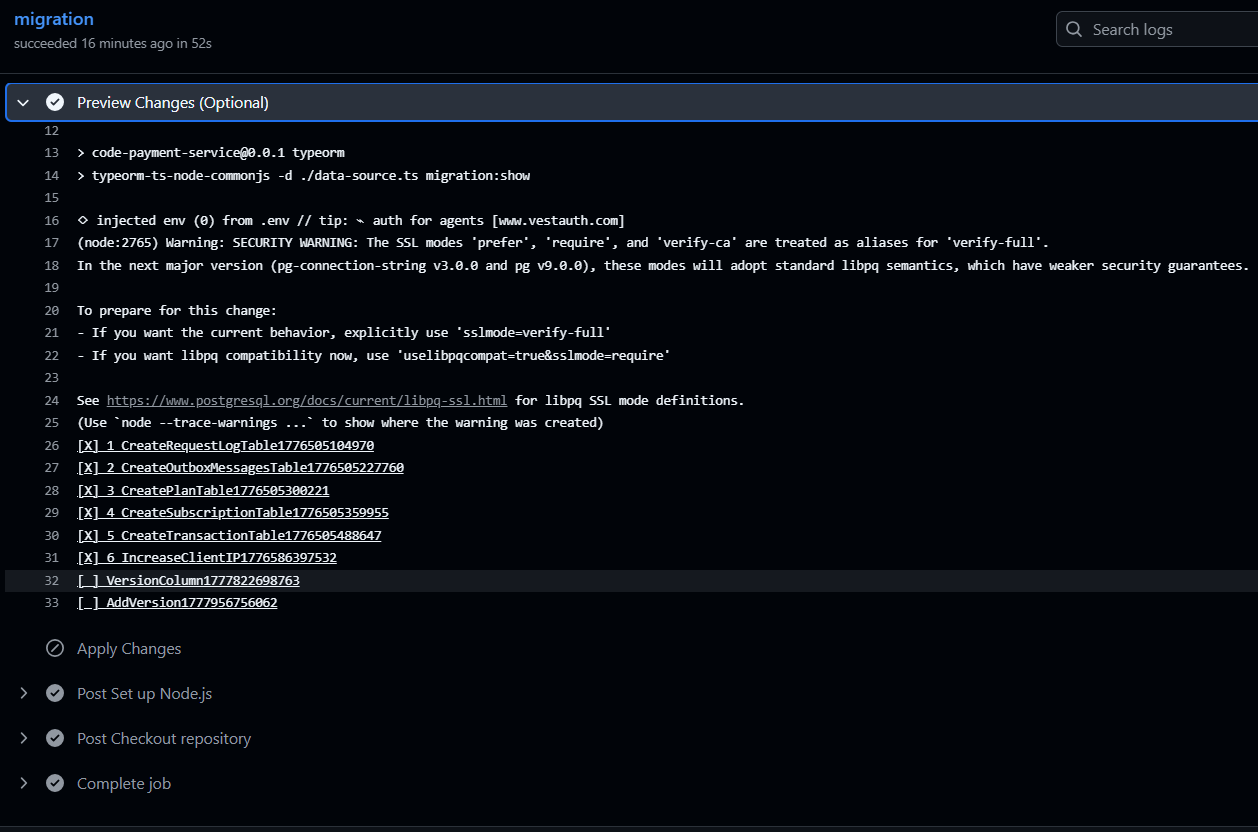Screen dimensions: 1258x832
Task: Click the 'sslmode=verify-full' log line
Action: pyautogui.click(x=344, y=332)
